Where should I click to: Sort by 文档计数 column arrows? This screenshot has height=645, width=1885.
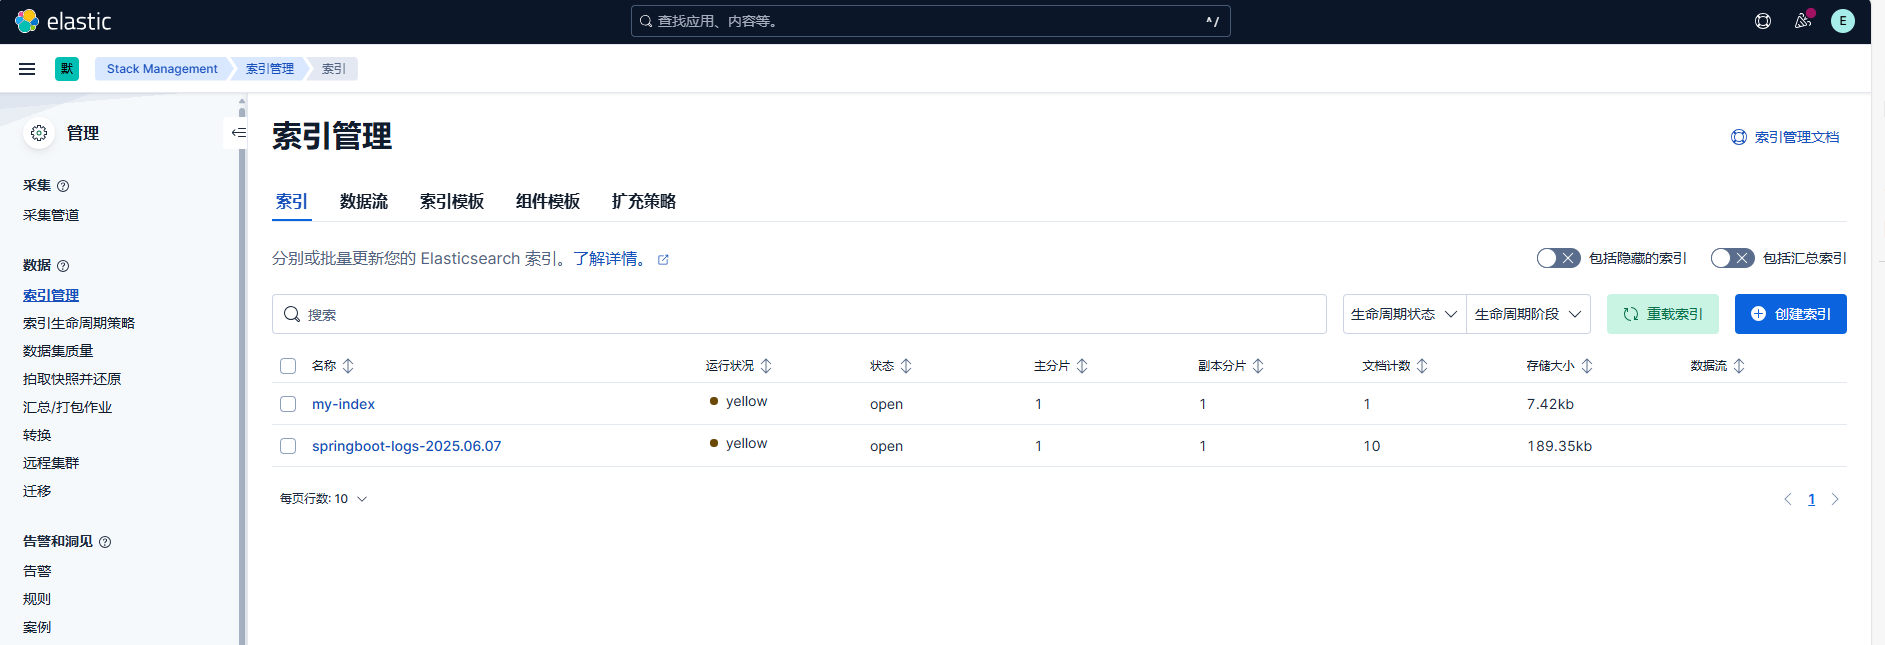click(x=1422, y=366)
